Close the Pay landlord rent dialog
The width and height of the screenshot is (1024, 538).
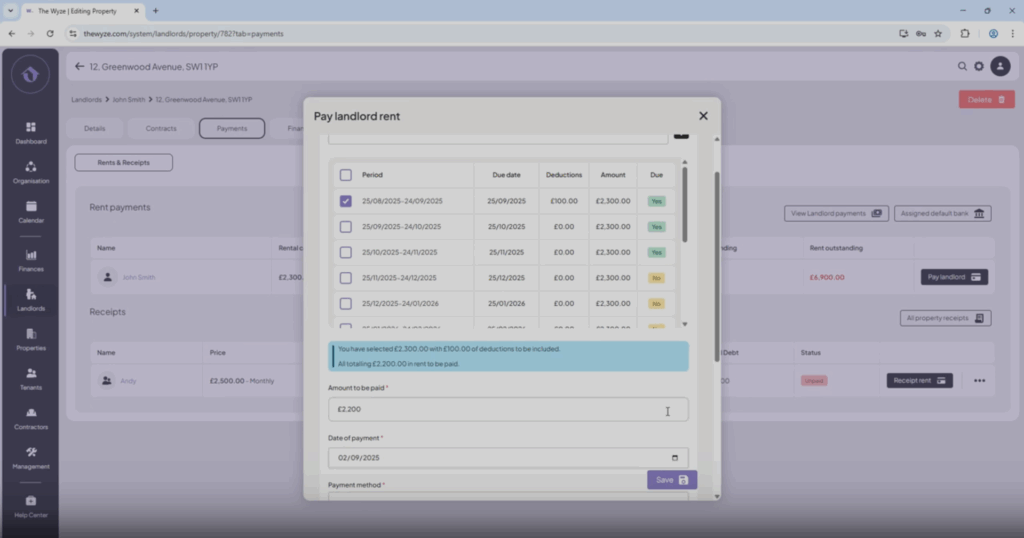tap(703, 116)
